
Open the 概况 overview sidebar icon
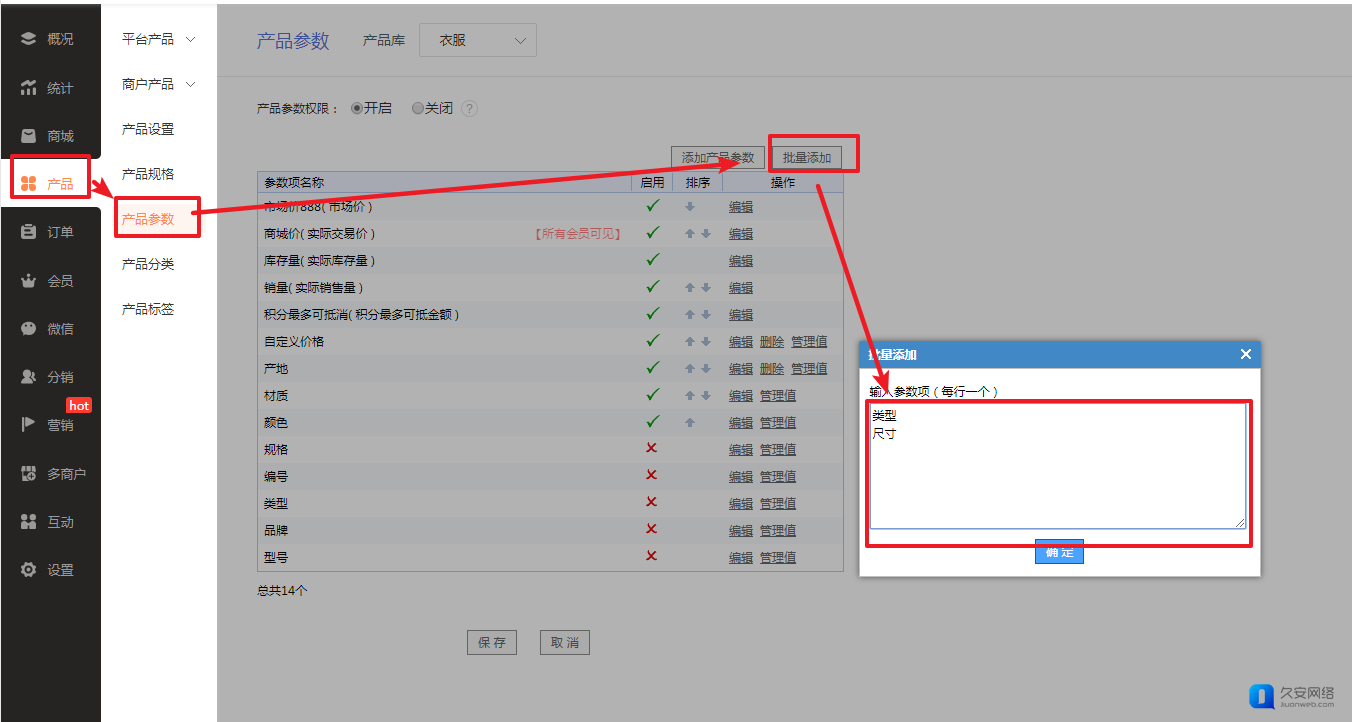(28, 39)
